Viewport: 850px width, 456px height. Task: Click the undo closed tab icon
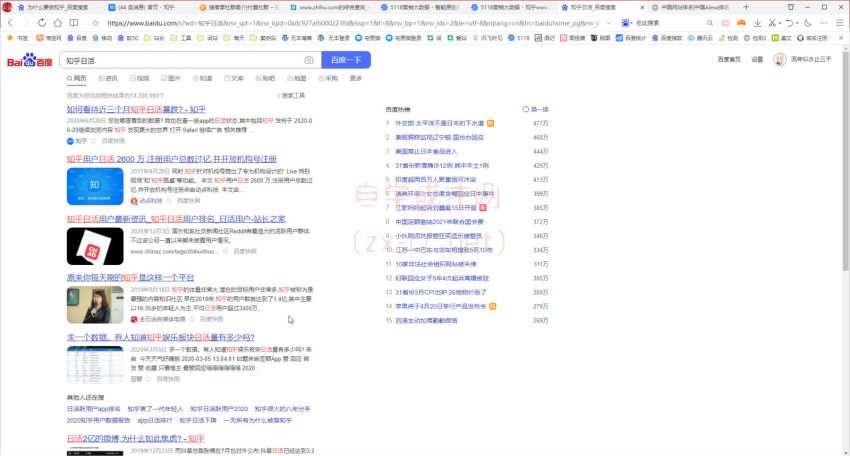click(x=789, y=23)
